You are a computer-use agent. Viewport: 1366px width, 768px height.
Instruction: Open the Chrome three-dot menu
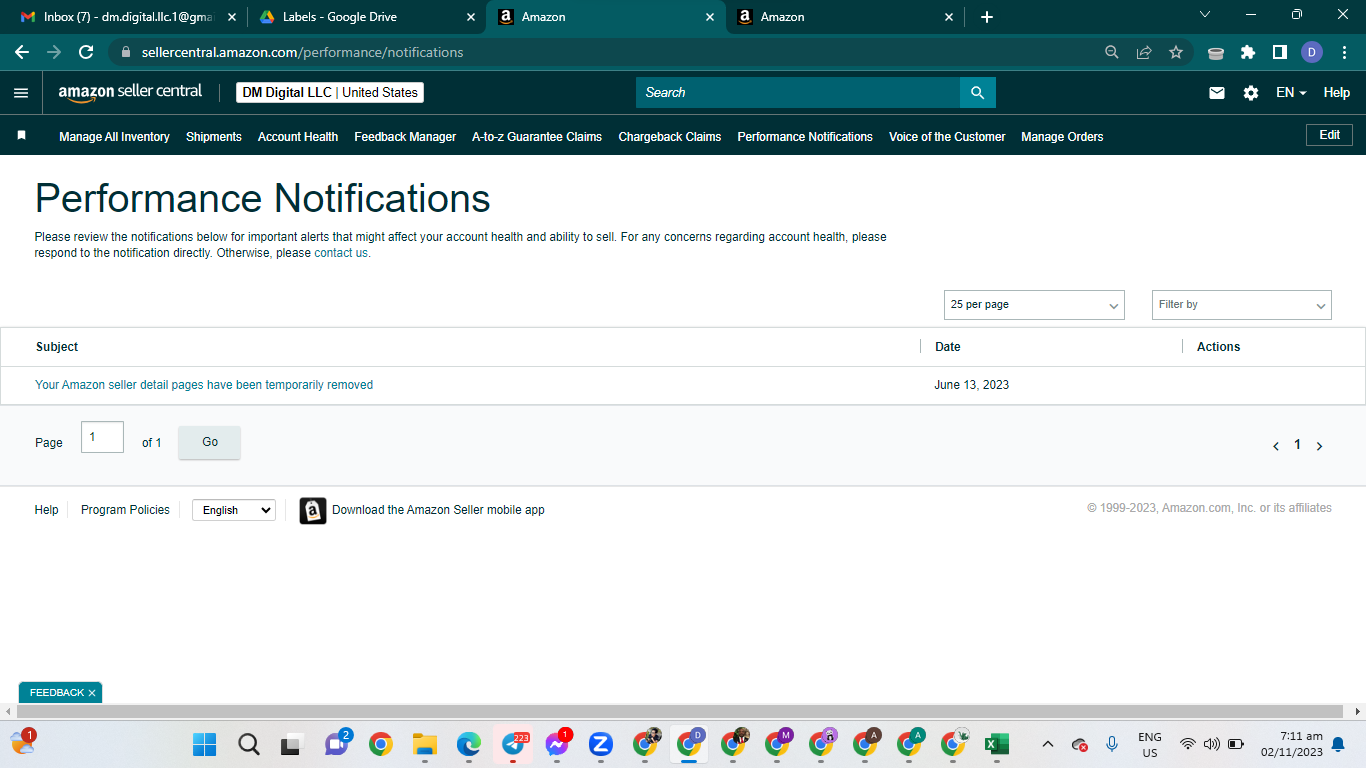pyautogui.click(x=1343, y=52)
